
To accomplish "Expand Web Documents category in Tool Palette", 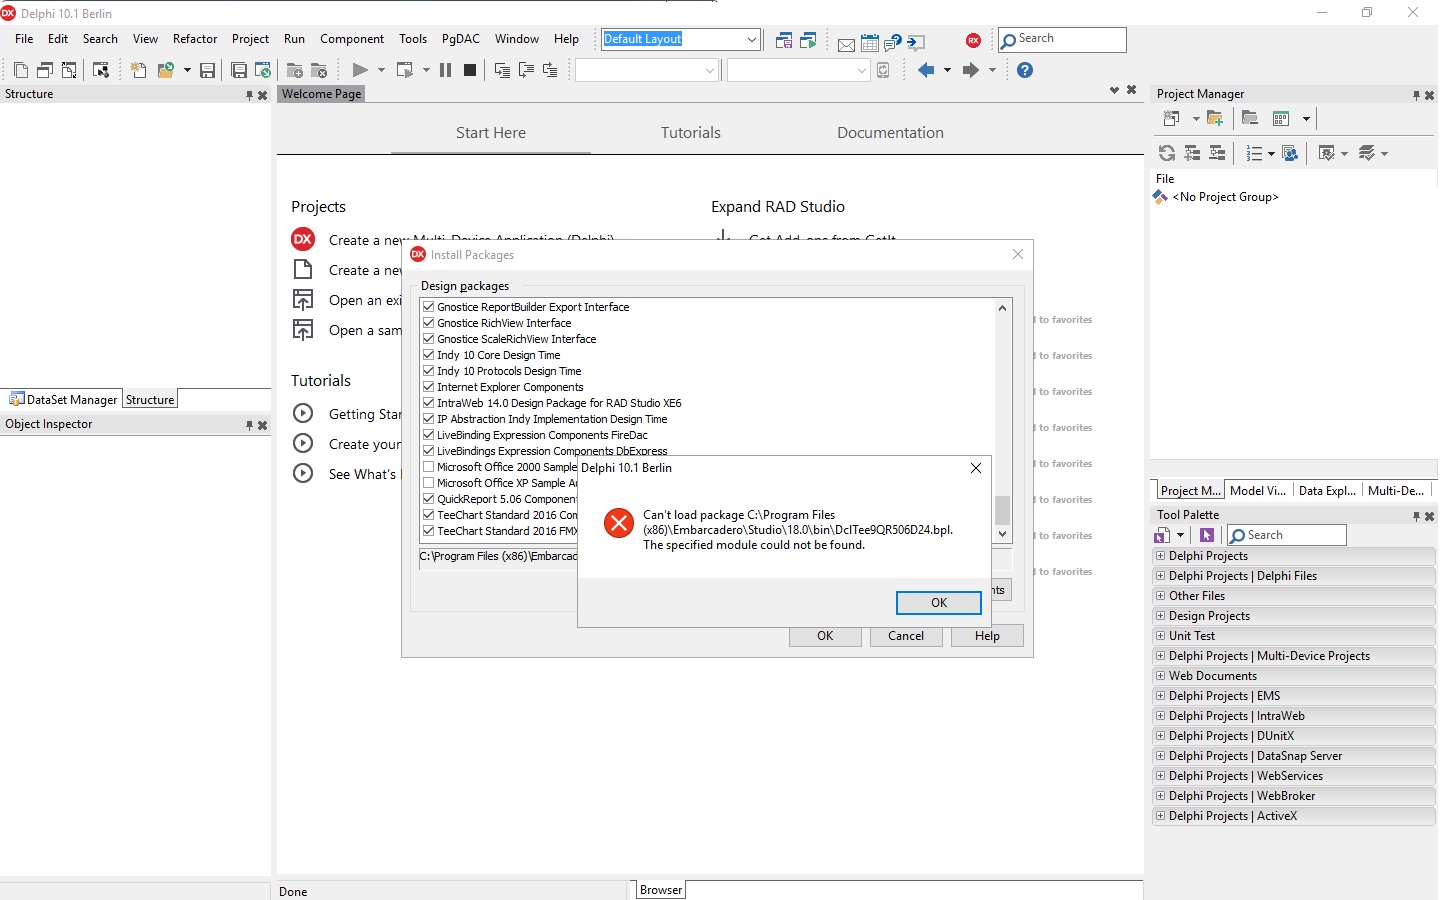I will [1160, 676].
